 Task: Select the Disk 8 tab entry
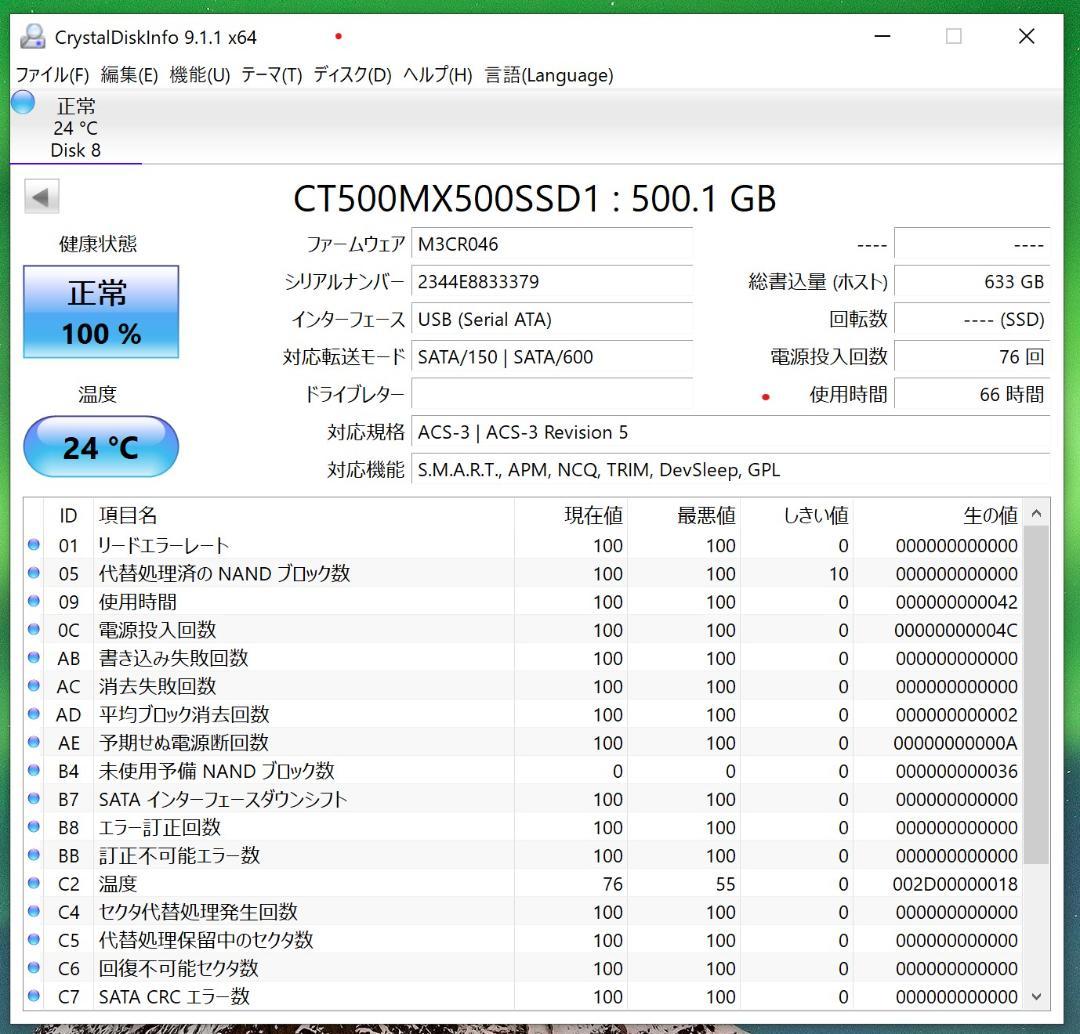click(x=76, y=128)
